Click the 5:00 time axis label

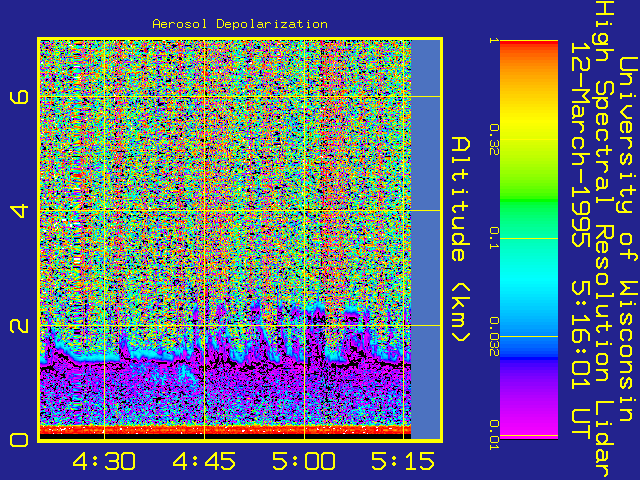coord(304,461)
